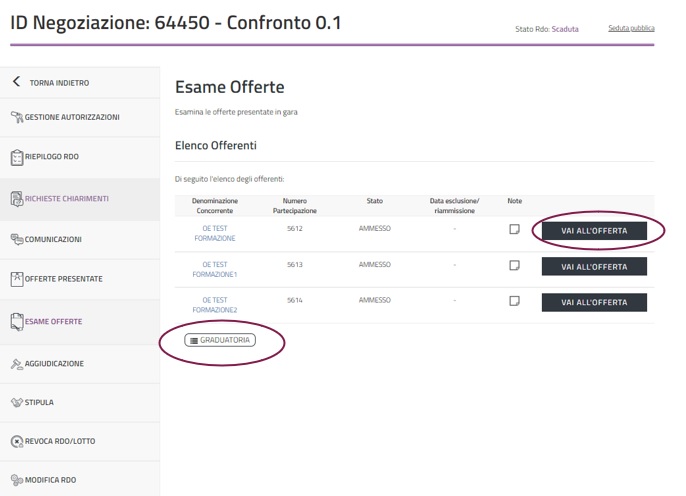Click the Offerte Presentate icon
This screenshot has height=496, width=686.
[16, 279]
